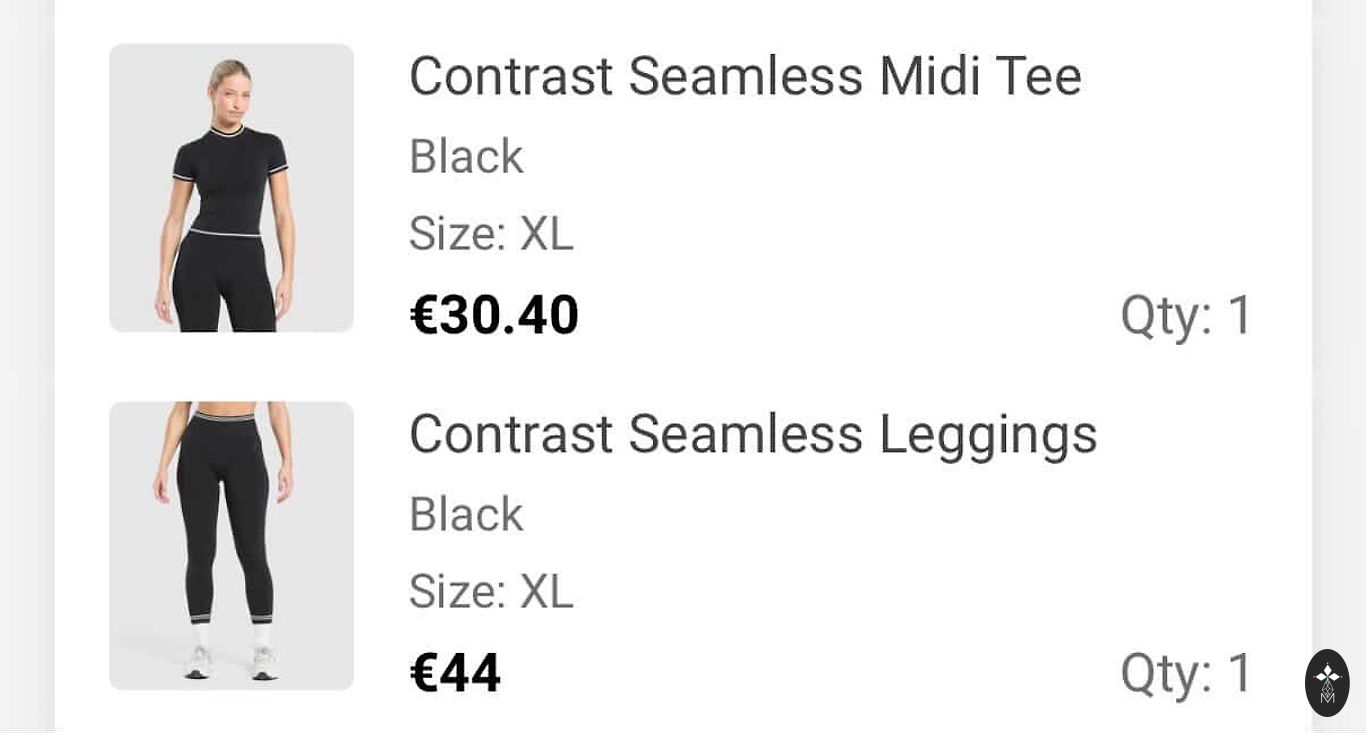Click the euro symbol of the €44 price
This screenshot has width=1366, height=733.
(x=424, y=673)
